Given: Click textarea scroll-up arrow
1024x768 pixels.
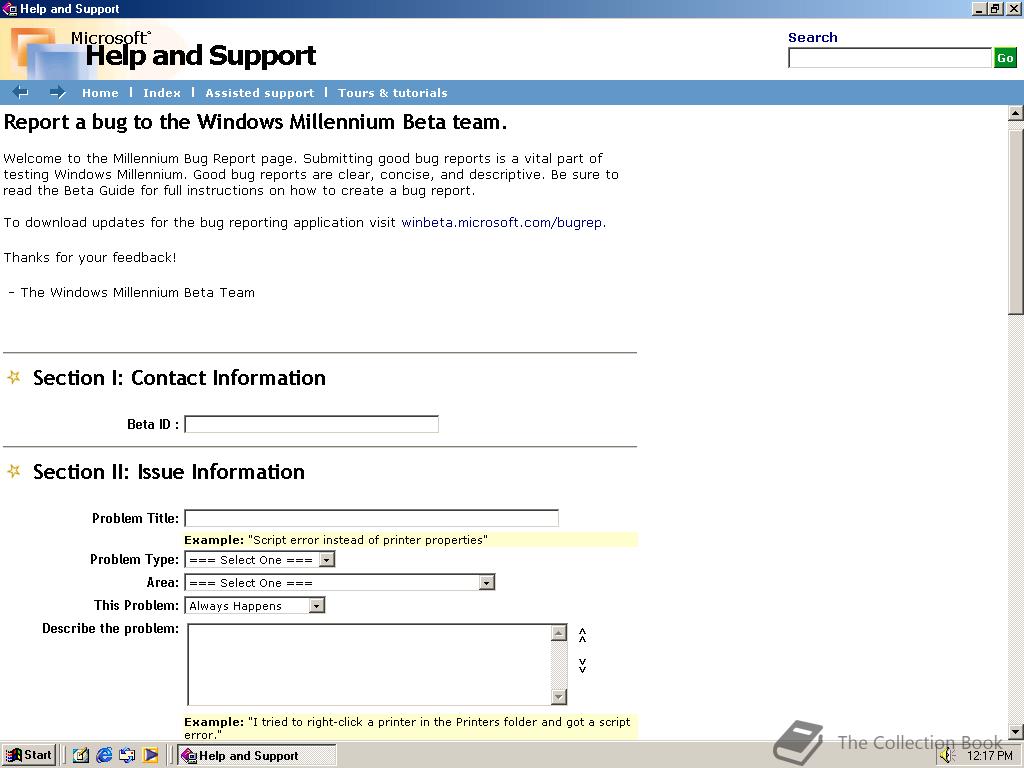Looking at the screenshot, I should pyautogui.click(x=559, y=633).
